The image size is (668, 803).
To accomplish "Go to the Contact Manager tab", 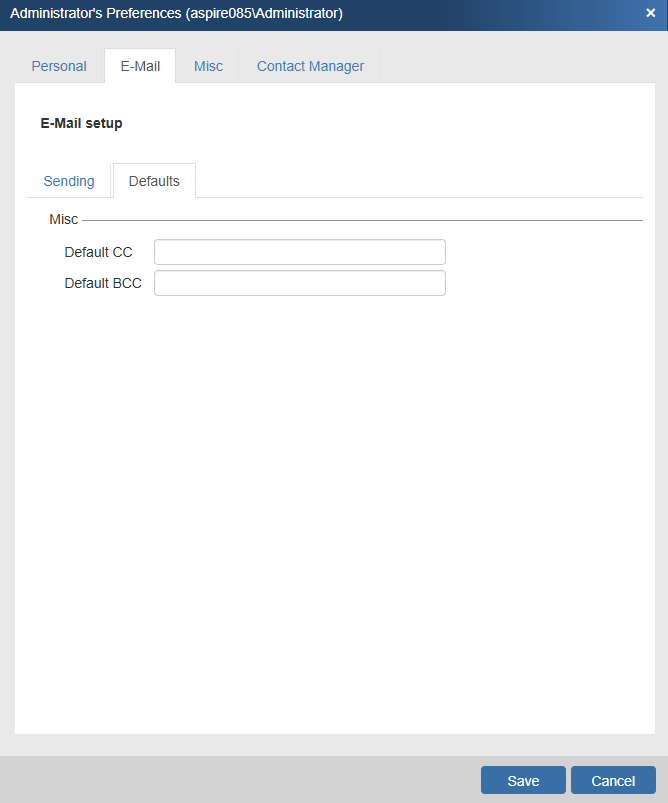I will pyautogui.click(x=310, y=66).
